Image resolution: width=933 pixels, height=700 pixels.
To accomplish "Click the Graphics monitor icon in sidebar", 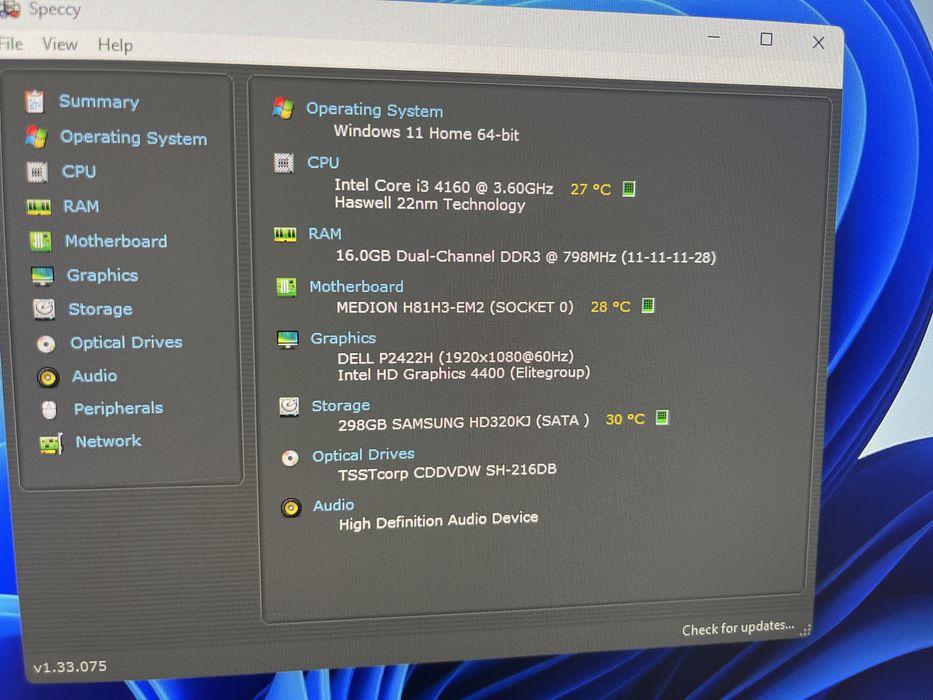I will pyautogui.click(x=42, y=276).
